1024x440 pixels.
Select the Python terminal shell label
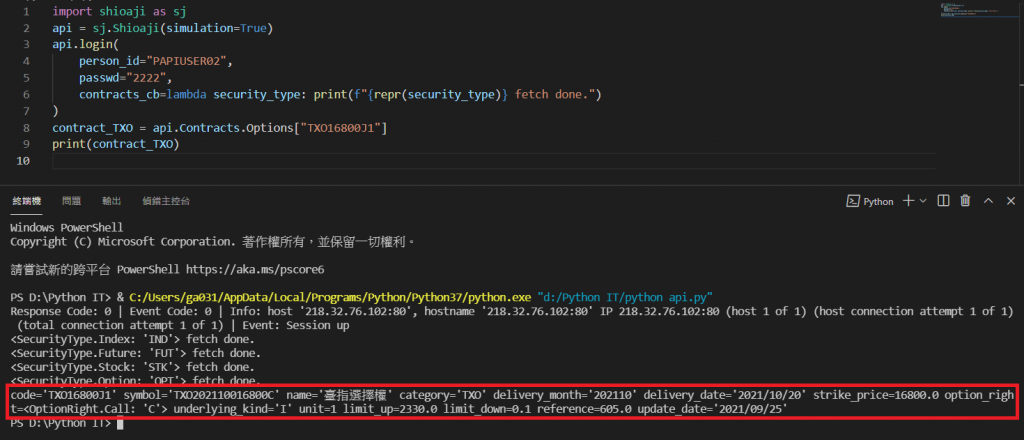click(x=870, y=201)
